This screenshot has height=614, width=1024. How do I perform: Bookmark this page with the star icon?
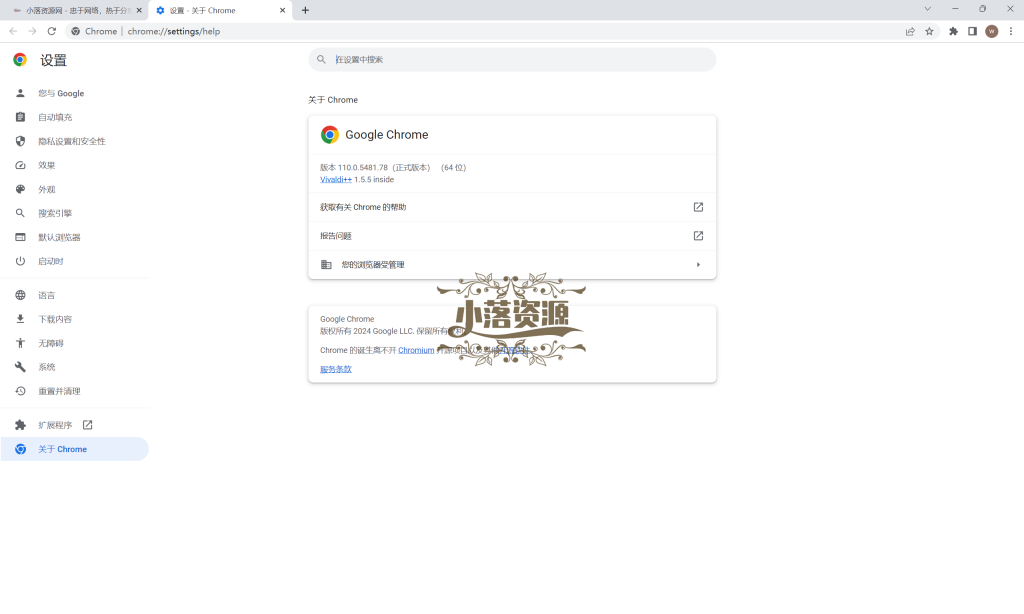point(929,31)
